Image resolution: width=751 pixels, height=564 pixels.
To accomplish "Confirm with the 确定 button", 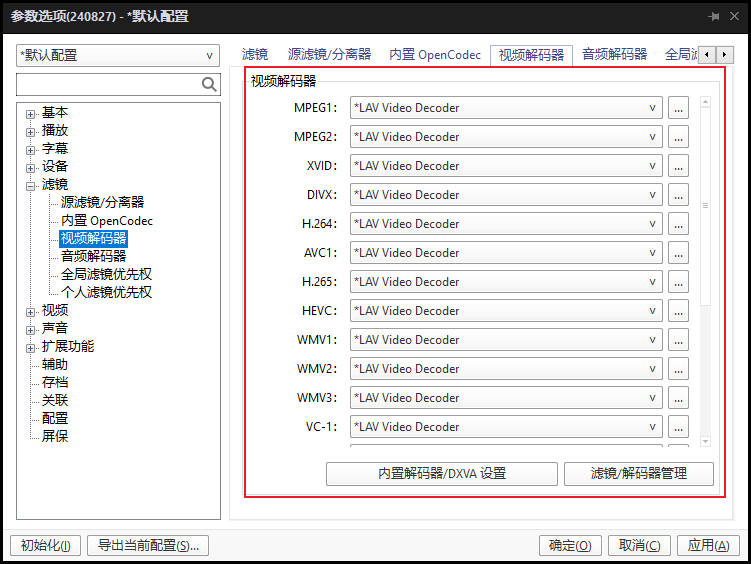I will pyautogui.click(x=570, y=545).
